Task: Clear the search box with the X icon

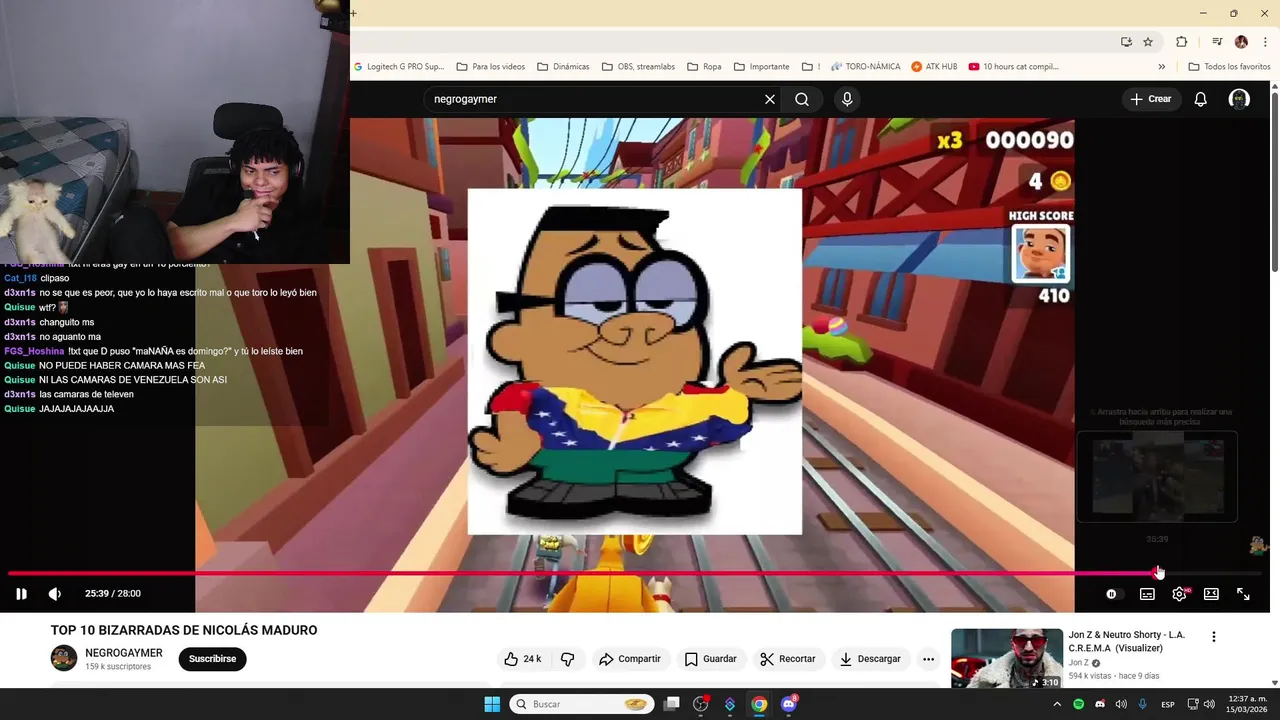Action: [x=770, y=99]
